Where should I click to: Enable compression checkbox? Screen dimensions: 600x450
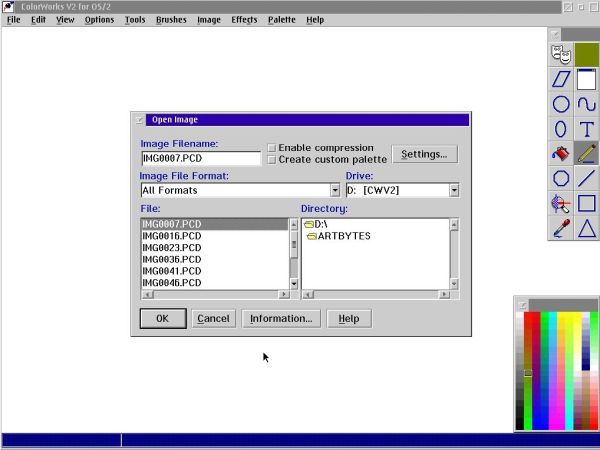click(272, 148)
